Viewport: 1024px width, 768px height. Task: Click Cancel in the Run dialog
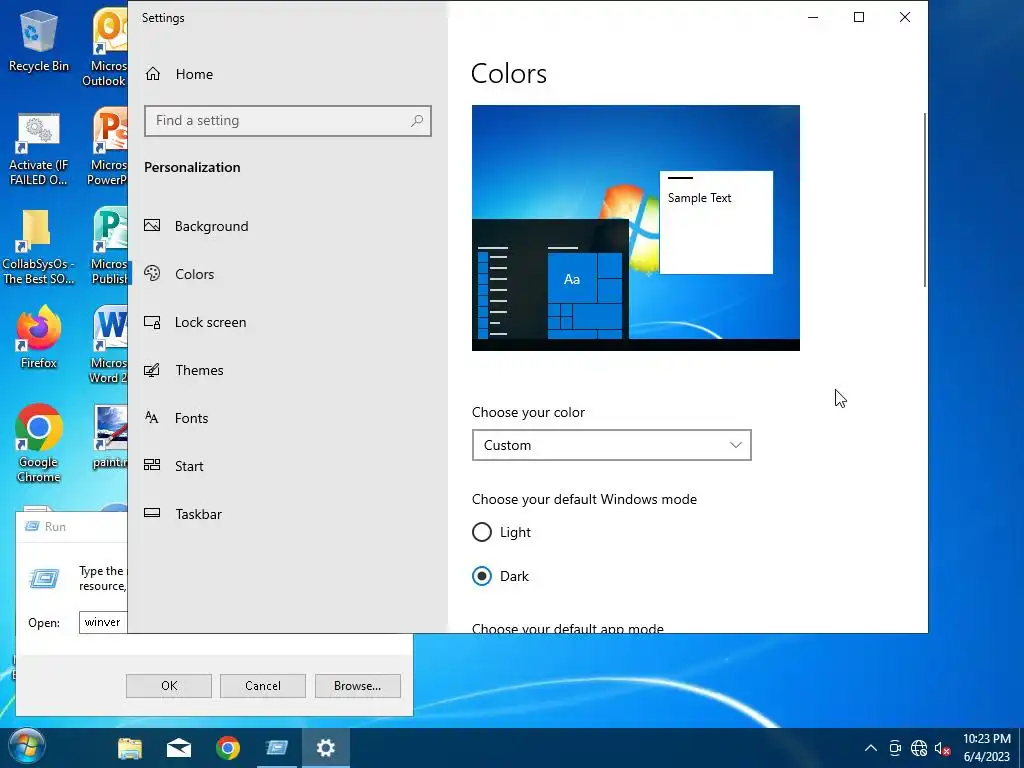point(263,686)
